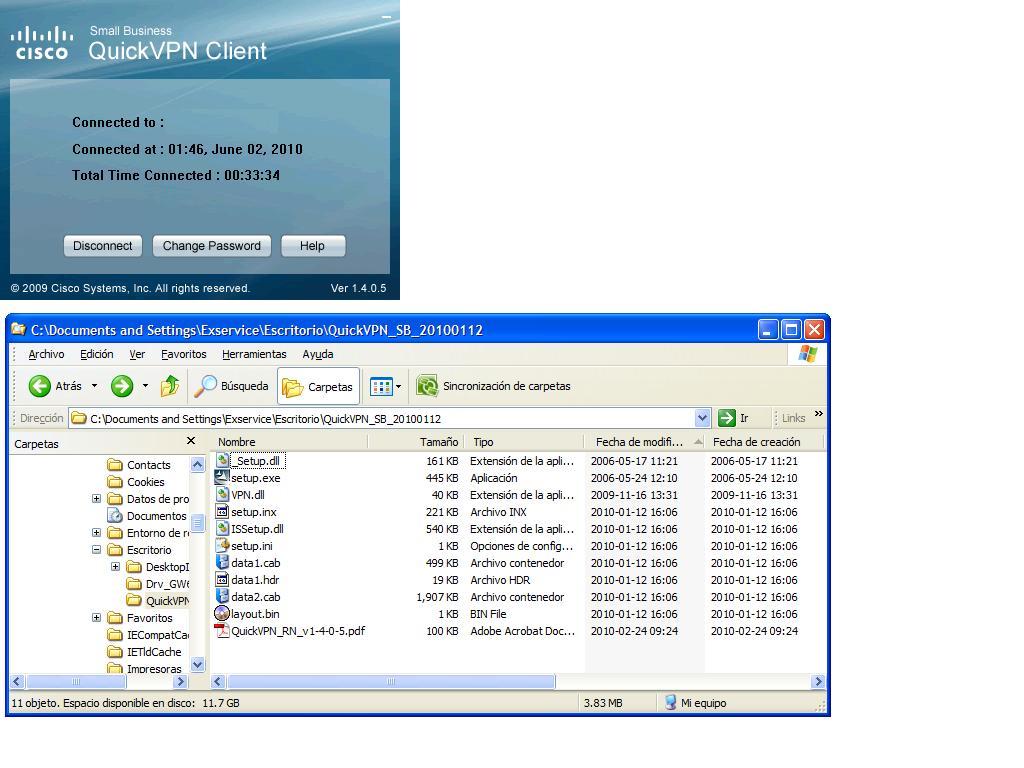This screenshot has width=1024, height=768.
Task: Open the Atrás history dropdown arrow
Action: click(x=94, y=386)
